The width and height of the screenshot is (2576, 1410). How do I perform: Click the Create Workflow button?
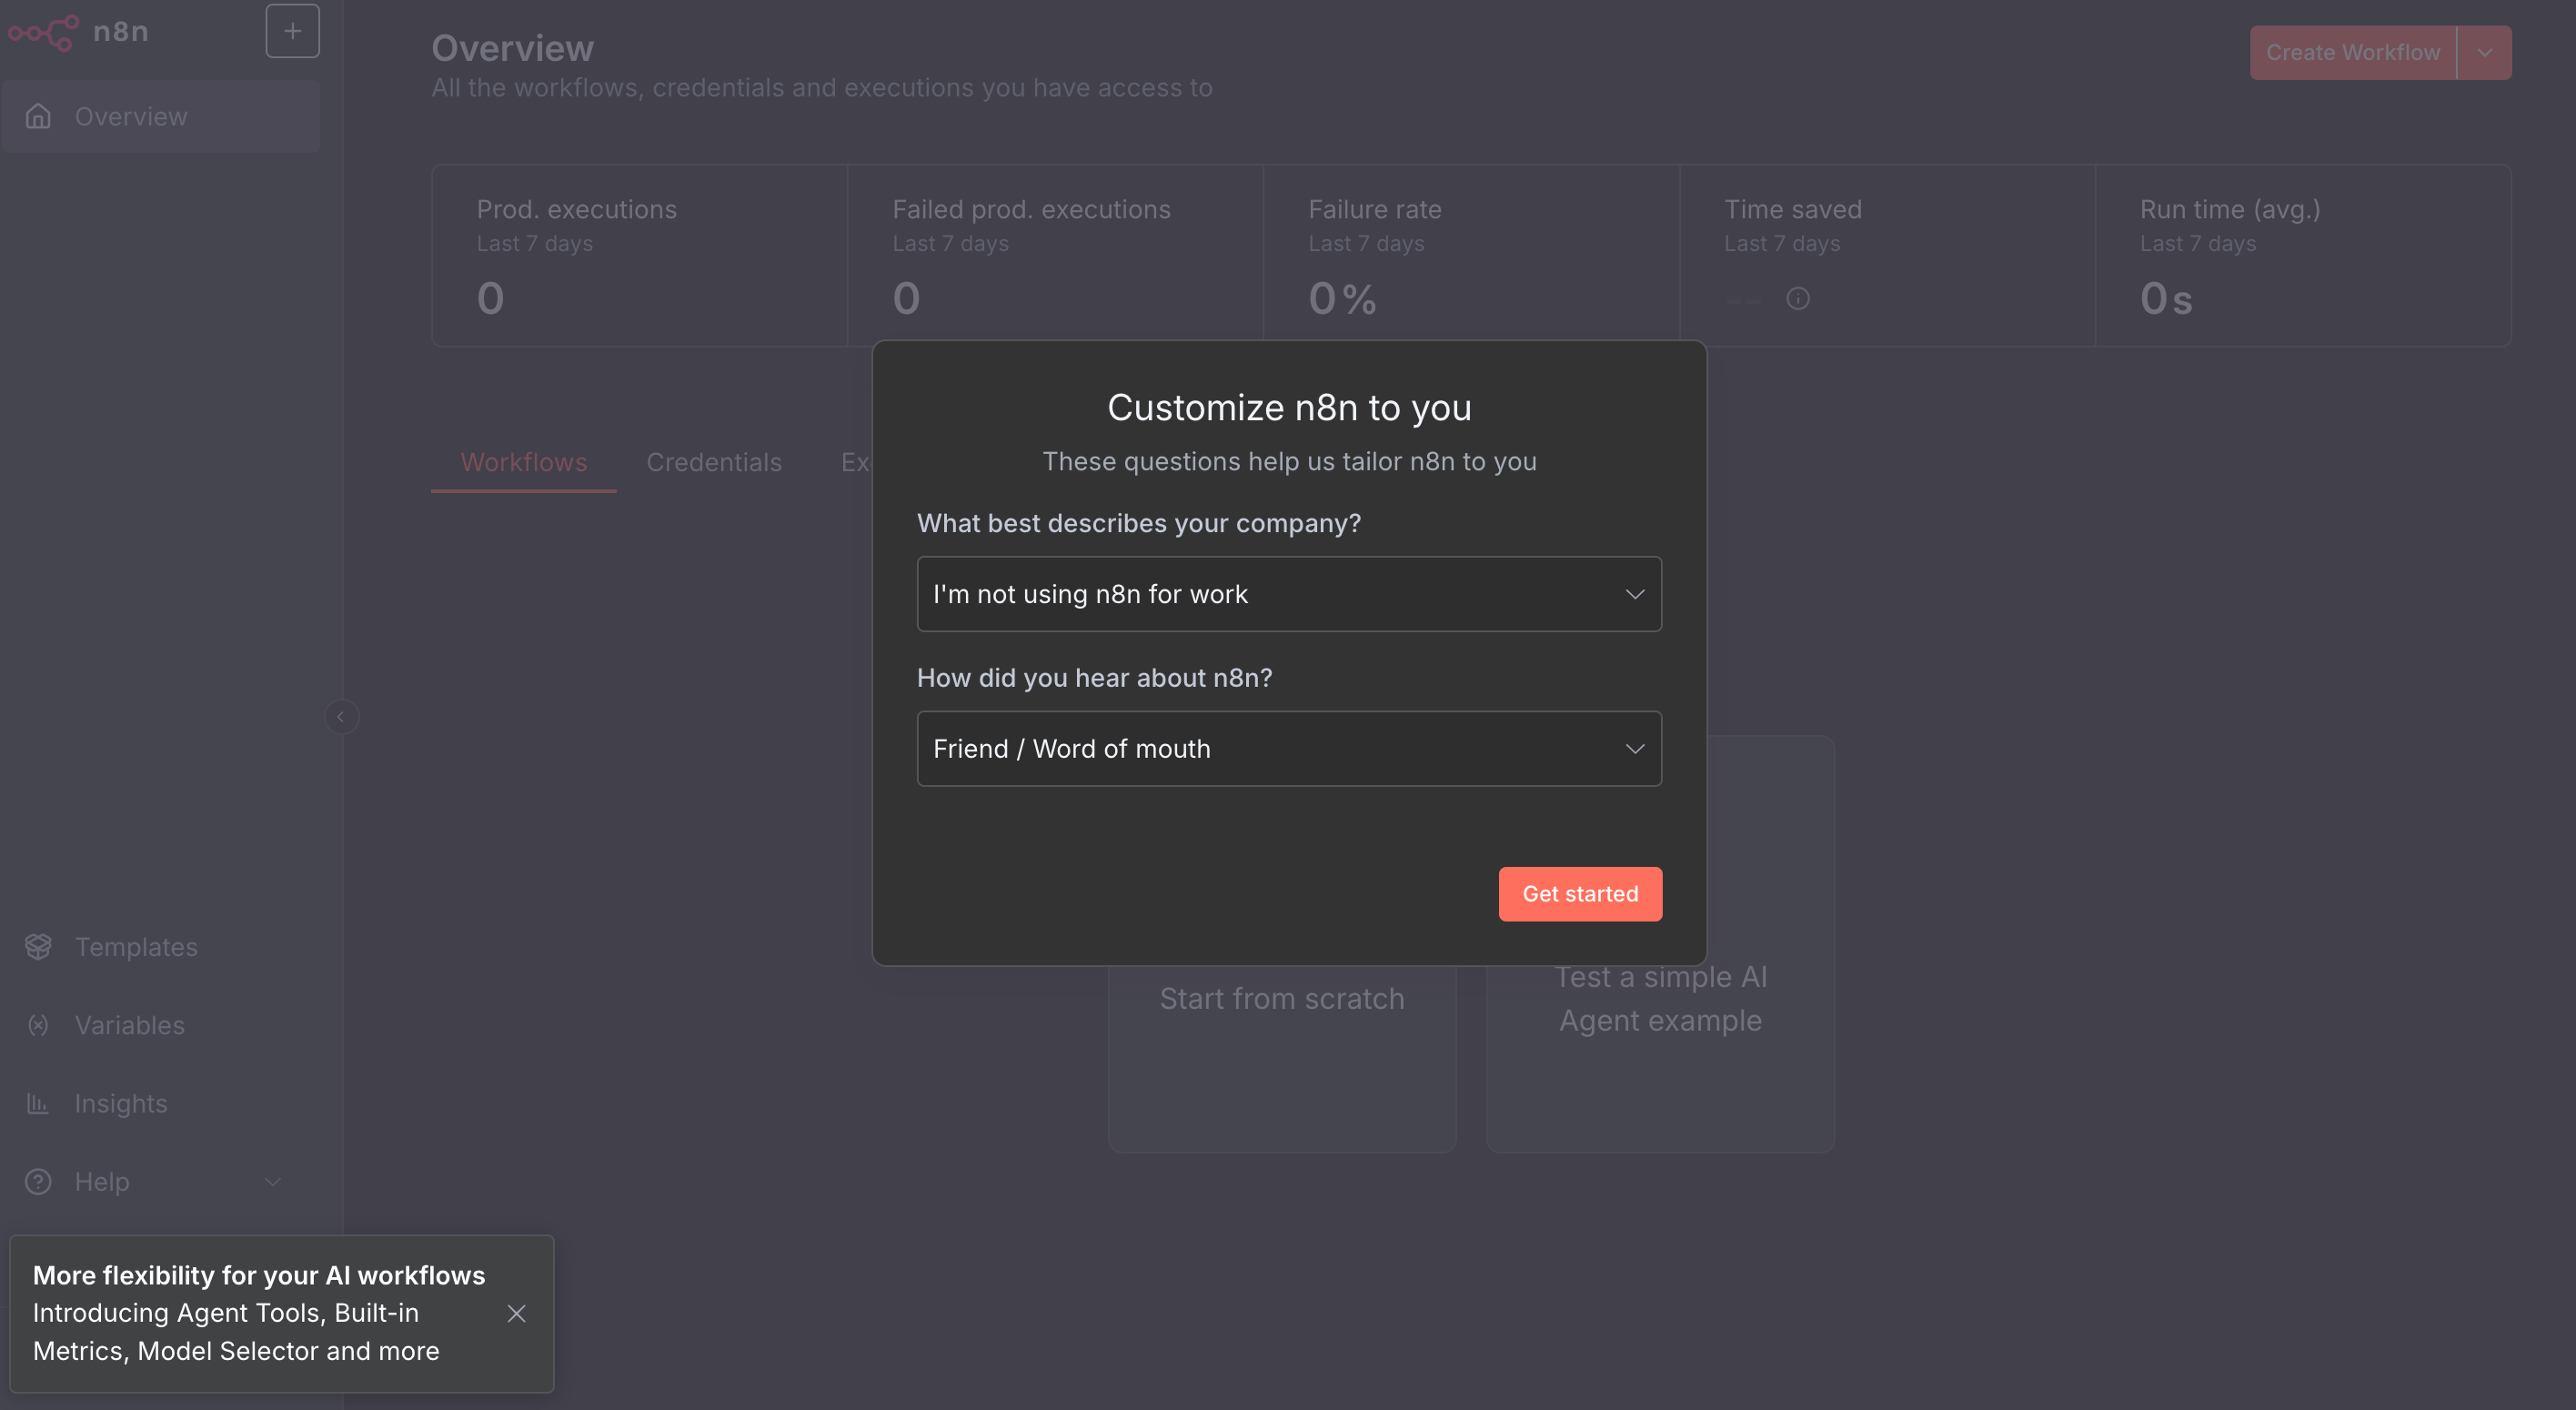2352,53
